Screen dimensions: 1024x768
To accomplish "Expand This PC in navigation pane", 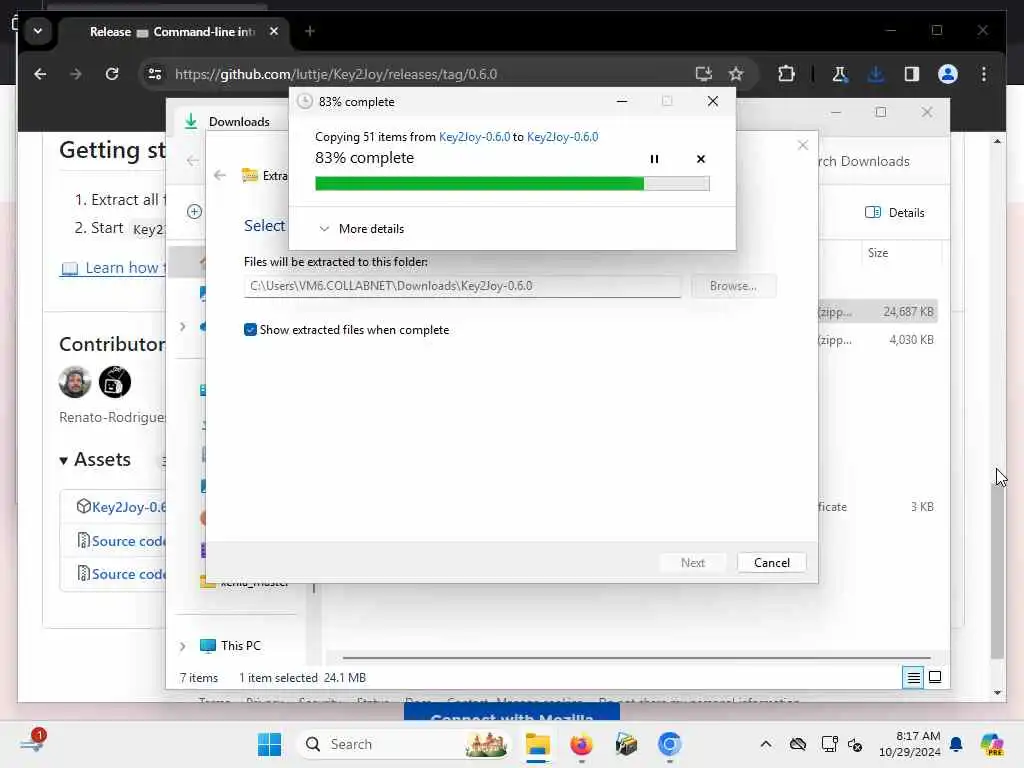I will click(x=183, y=646).
